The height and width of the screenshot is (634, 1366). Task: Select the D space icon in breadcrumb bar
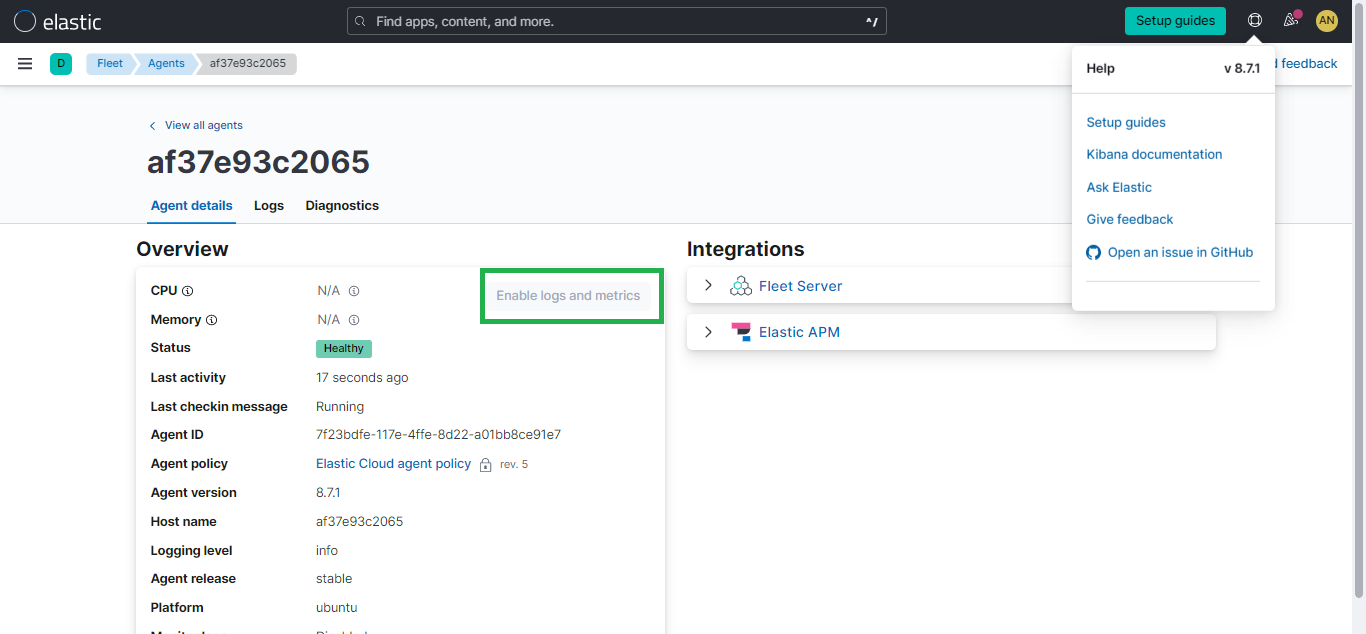point(61,63)
